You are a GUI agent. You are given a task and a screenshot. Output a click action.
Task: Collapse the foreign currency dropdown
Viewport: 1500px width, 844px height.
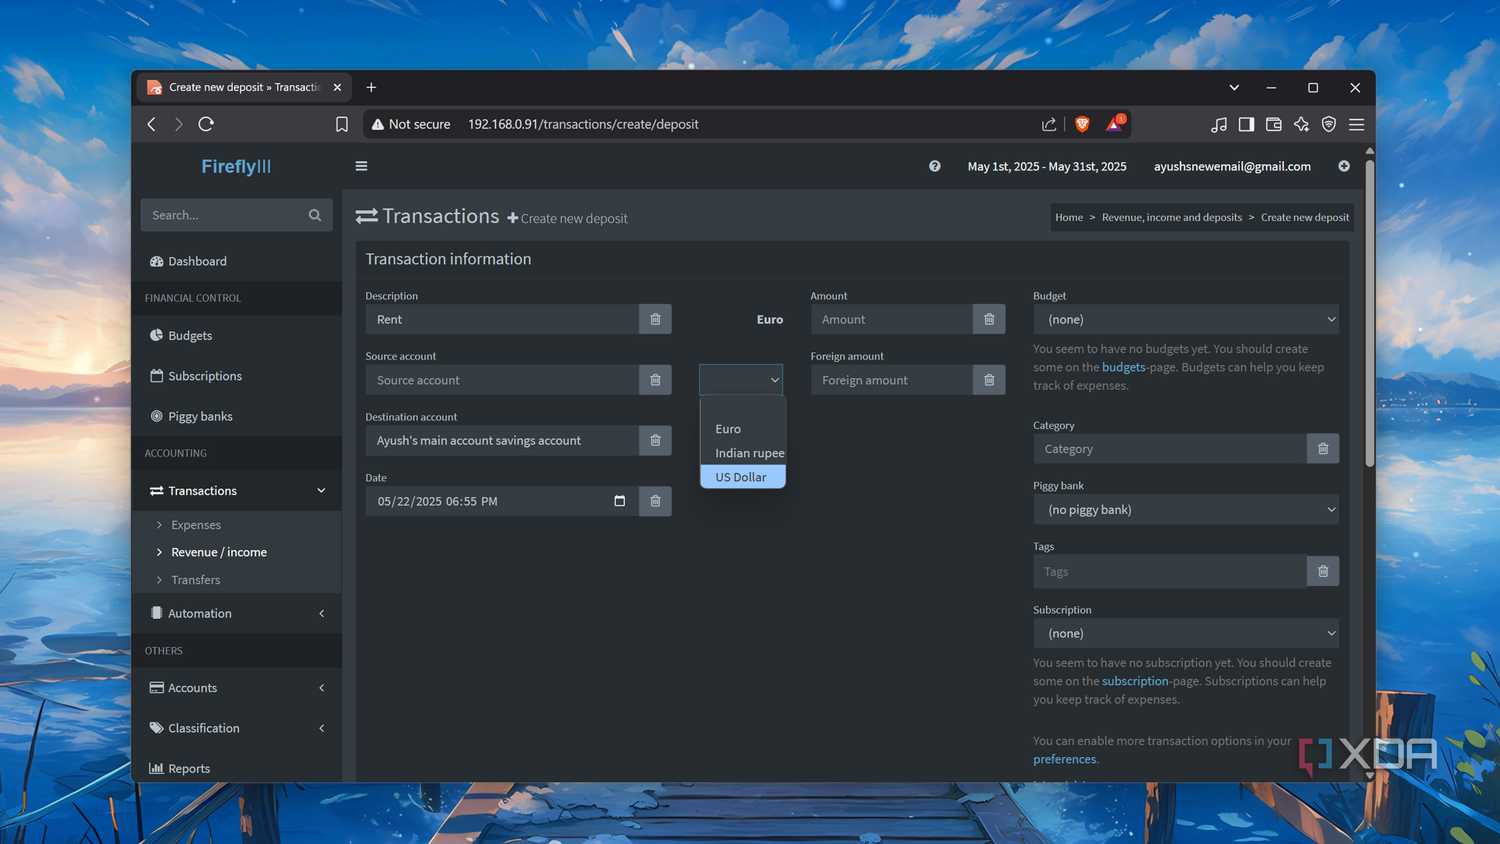[x=741, y=380]
